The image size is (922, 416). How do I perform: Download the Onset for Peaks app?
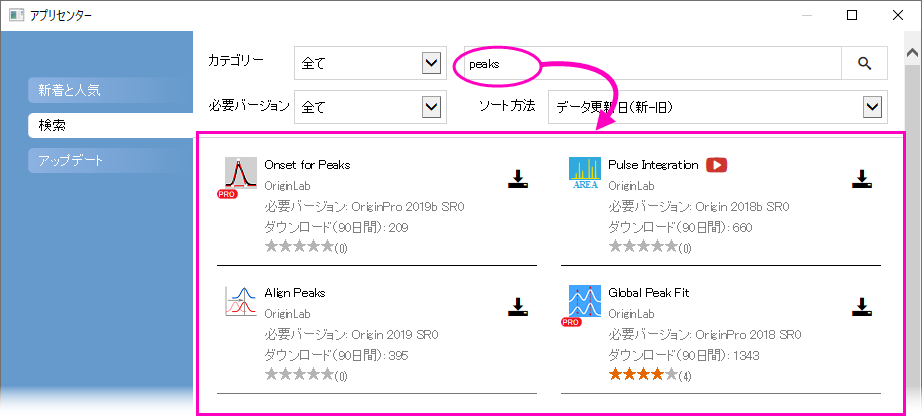tap(518, 179)
